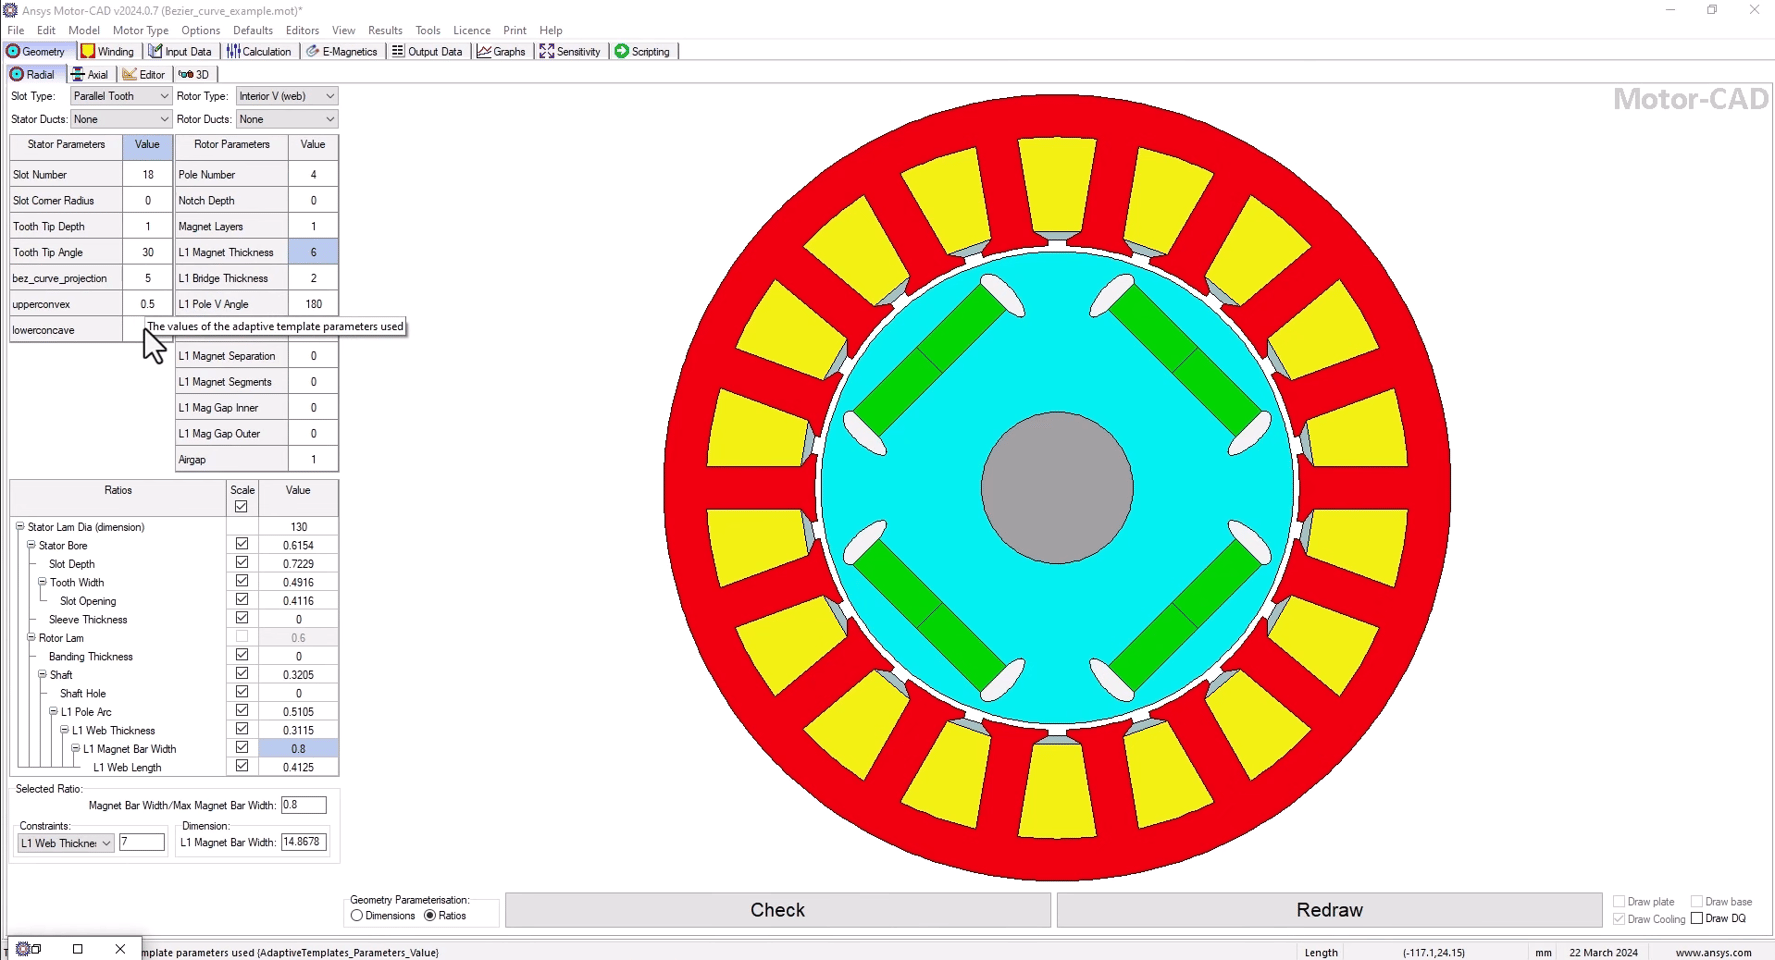Select the Dimensions parameterisation radio button
Image resolution: width=1775 pixels, height=960 pixels.
[x=357, y=915]
